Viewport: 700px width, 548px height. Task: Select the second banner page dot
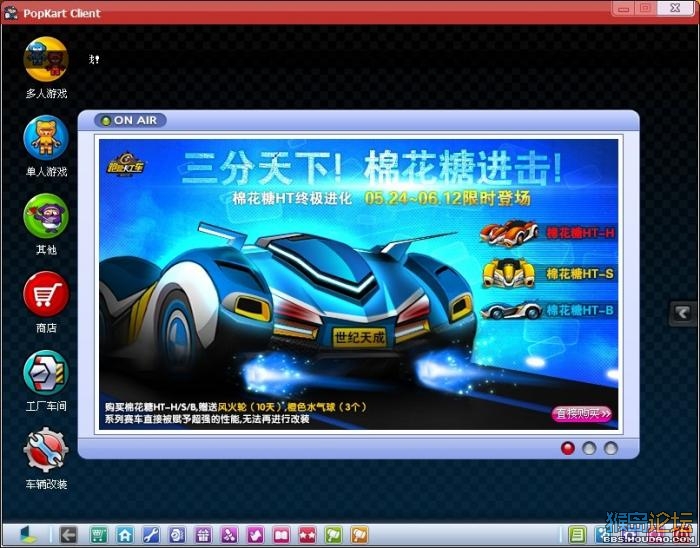pos(589,448)
